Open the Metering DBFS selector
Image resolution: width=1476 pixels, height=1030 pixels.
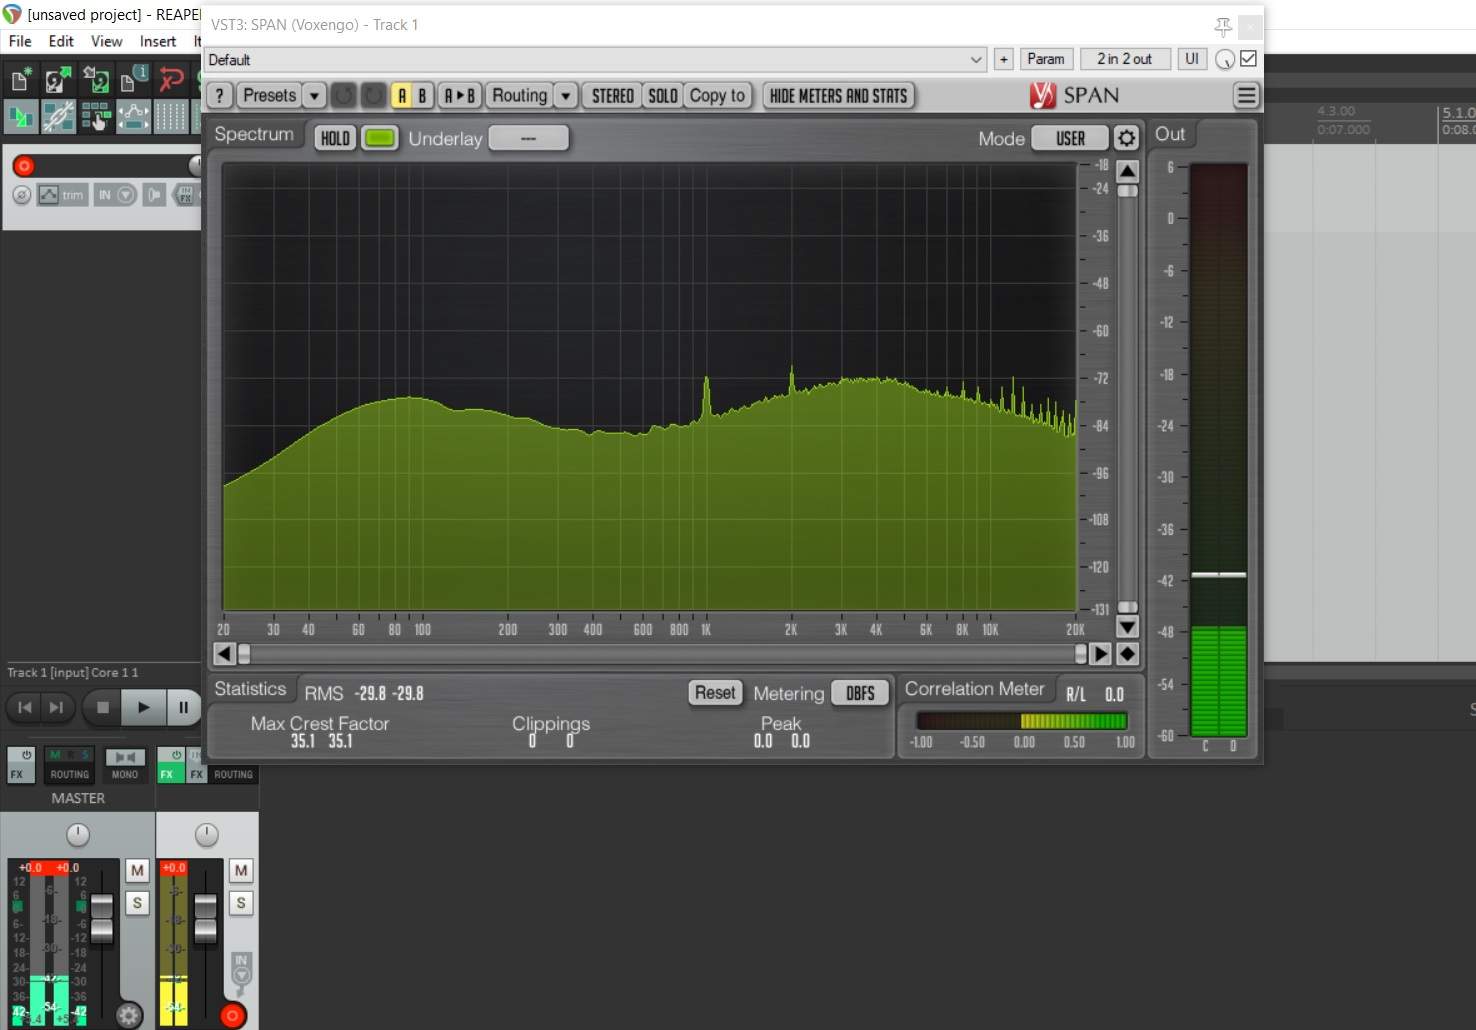(x=860, y=693)
